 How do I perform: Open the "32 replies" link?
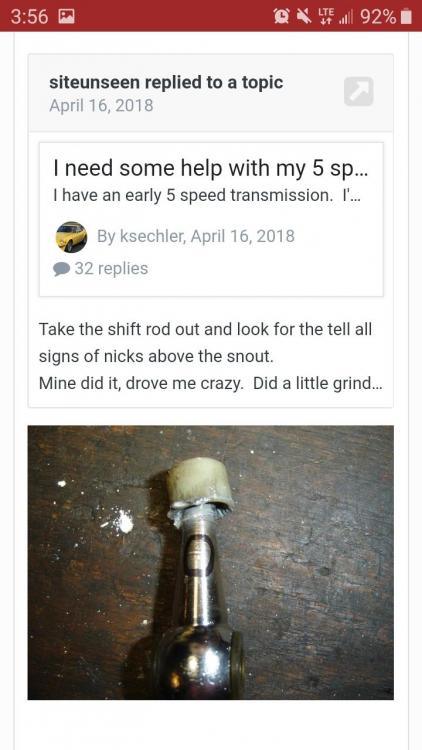(111, 268)
